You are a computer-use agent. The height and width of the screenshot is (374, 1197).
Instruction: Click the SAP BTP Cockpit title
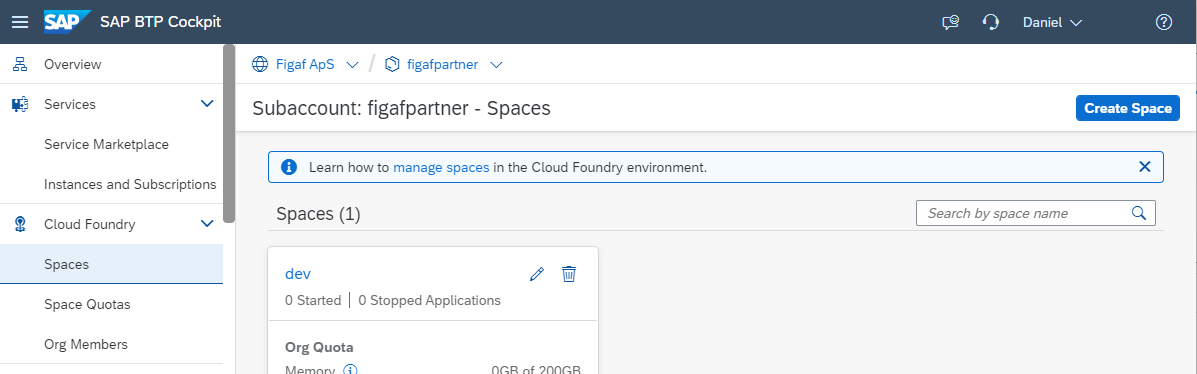click(x=160, y=22)
